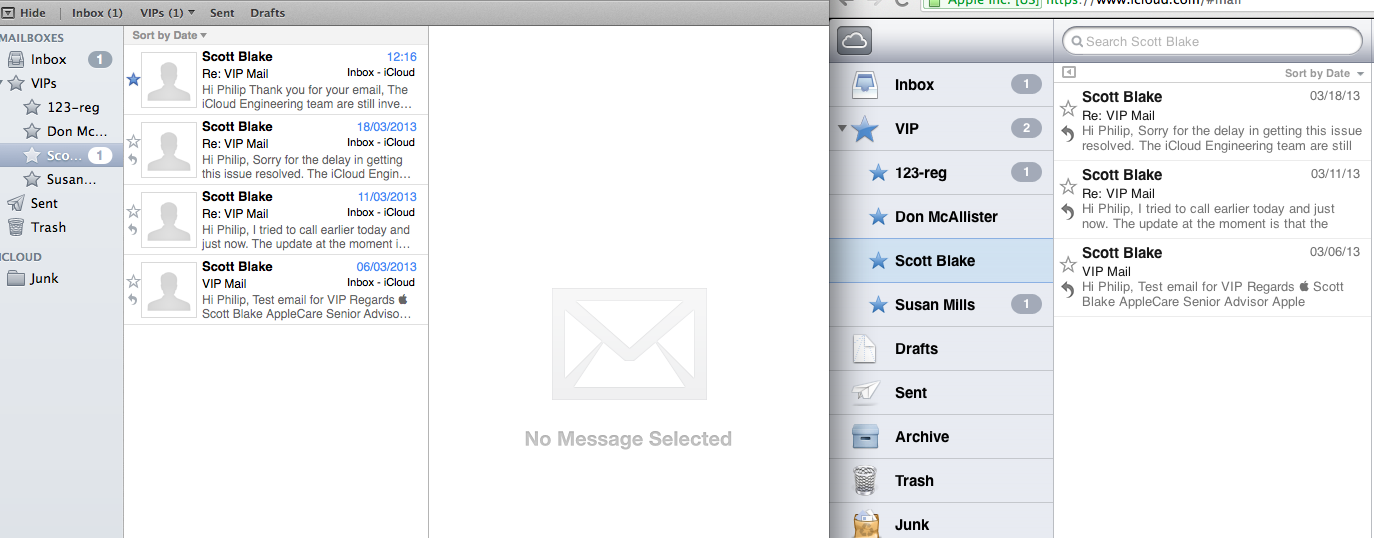Screen dimensions: 1374x538
Task: Click the reply arrow on iCloud 03/18/13 message
Action: tap(1068, 133)
